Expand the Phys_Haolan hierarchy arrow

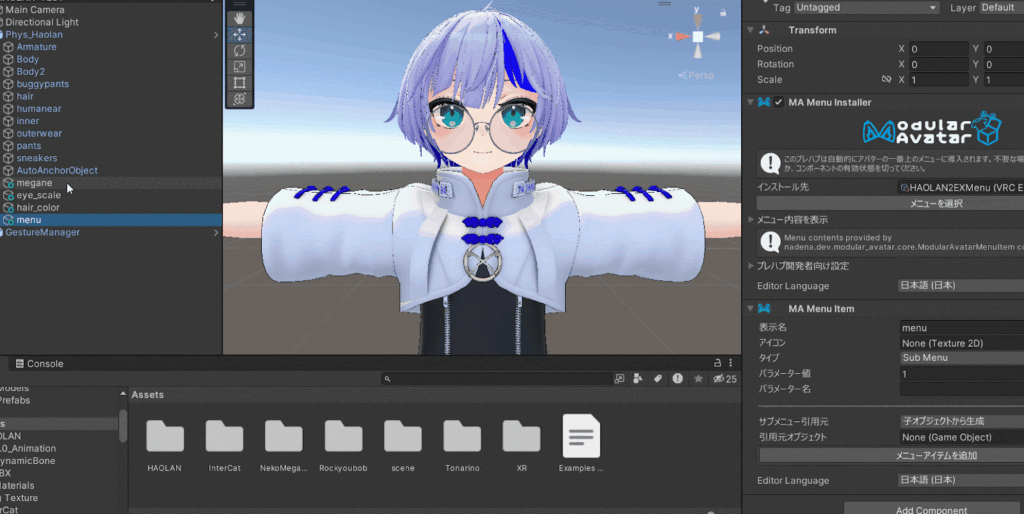(x=216, y=35)
